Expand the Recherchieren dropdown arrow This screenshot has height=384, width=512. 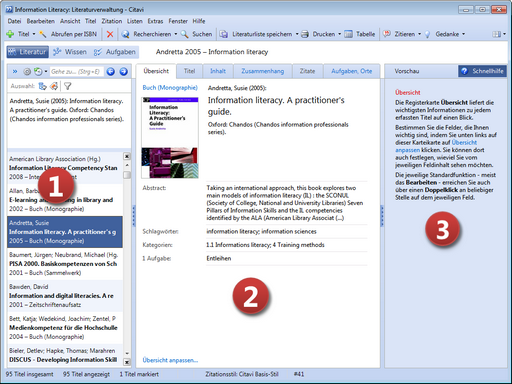(x=176, y=34)
